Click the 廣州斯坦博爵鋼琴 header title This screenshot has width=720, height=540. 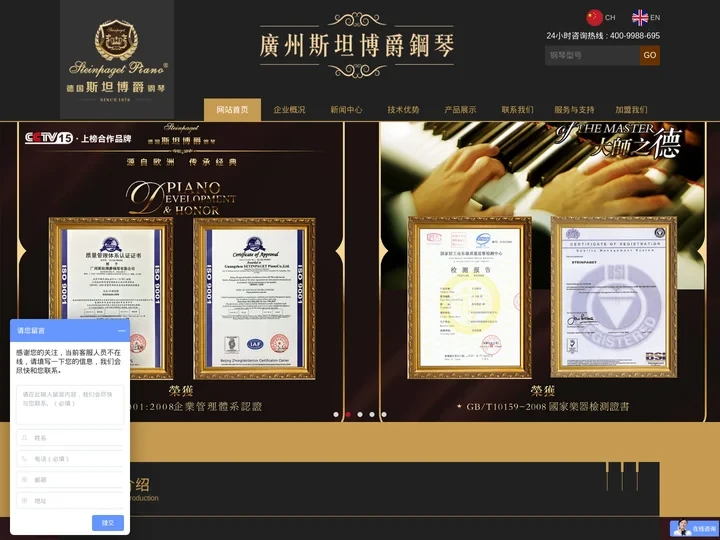tap(357, 45)
